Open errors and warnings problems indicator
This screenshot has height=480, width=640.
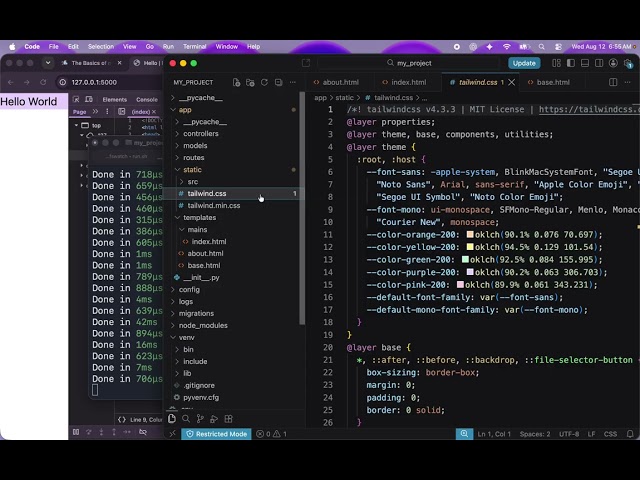point(271,434)
